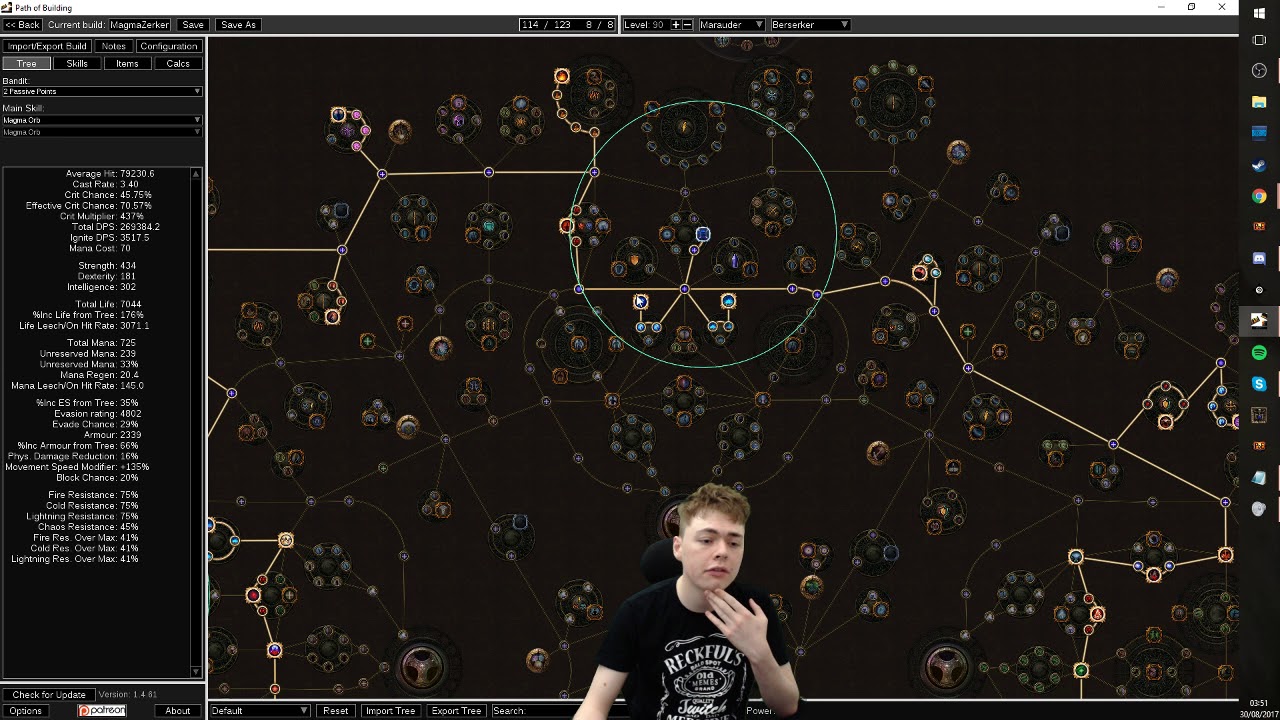Select the Average Hit stat line
Image resolution: width=1280 pixels, height=720 pixels.
(x=109, y=174)
